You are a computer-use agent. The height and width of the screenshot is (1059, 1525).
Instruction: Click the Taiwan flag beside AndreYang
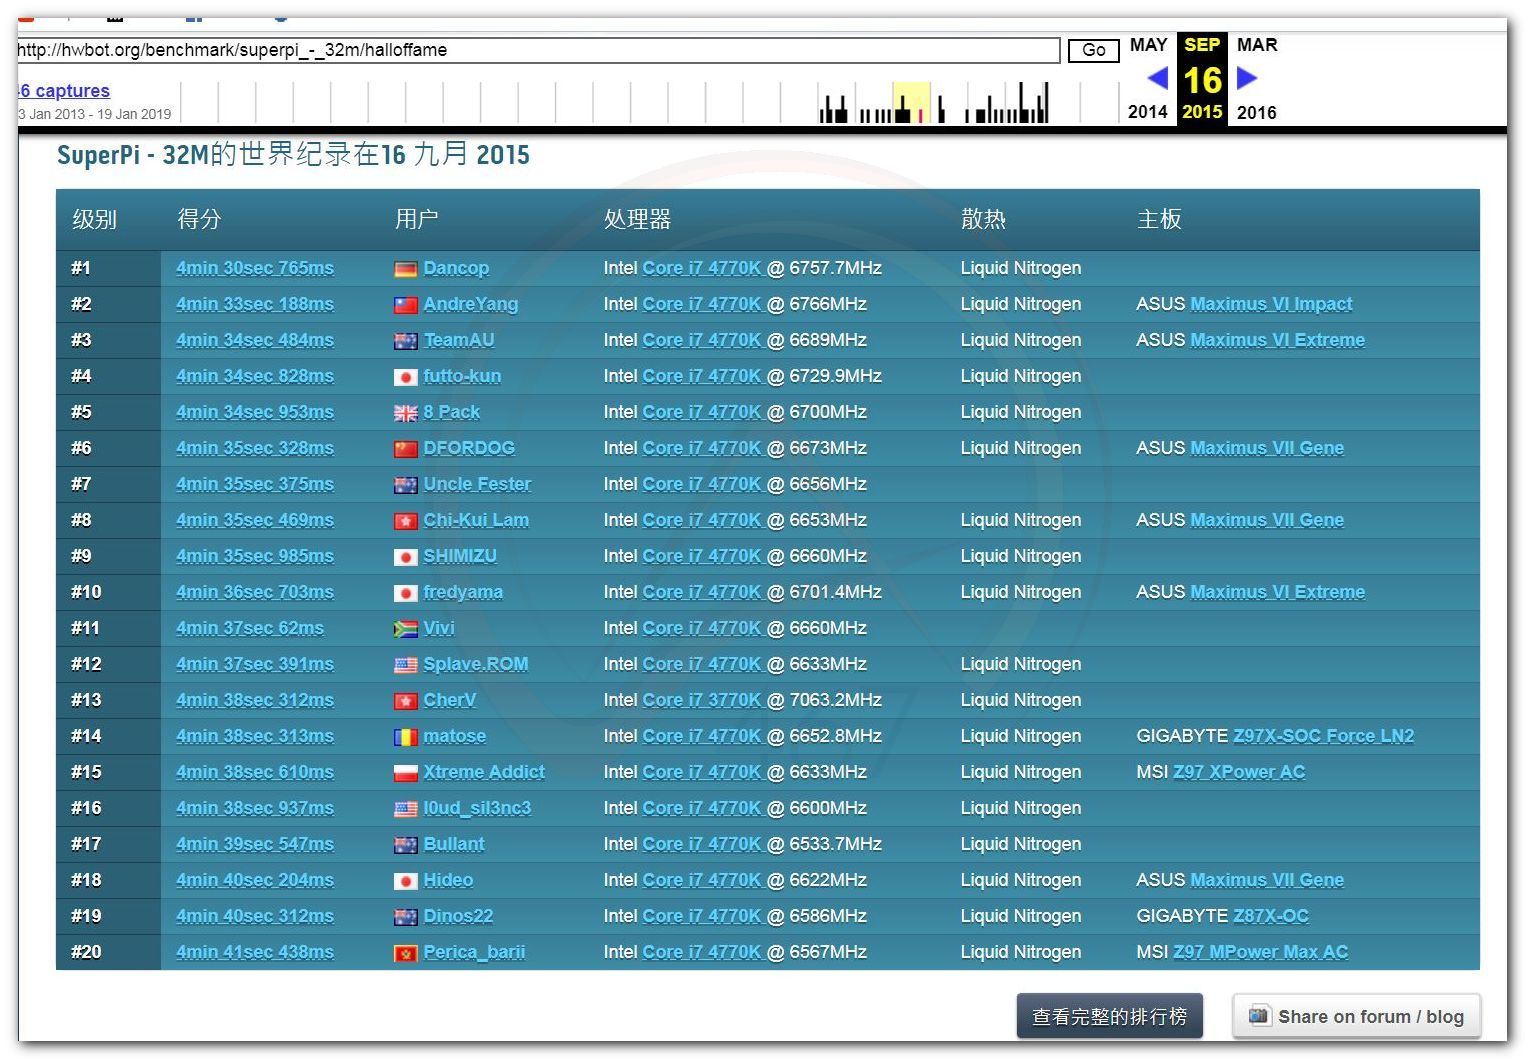[405, 305]
